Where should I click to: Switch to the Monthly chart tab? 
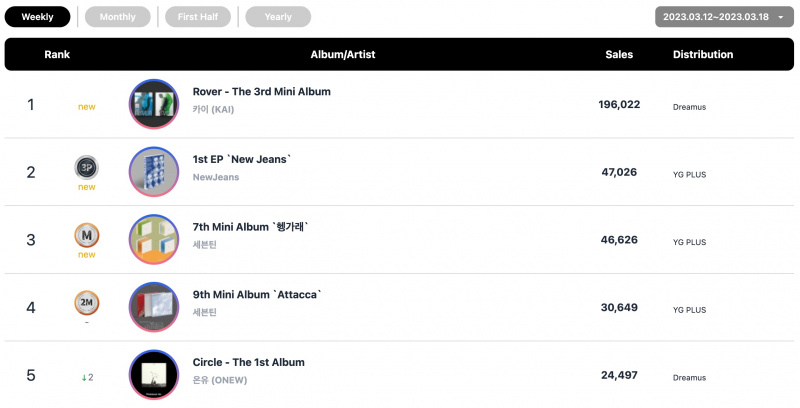pos(117,17)
